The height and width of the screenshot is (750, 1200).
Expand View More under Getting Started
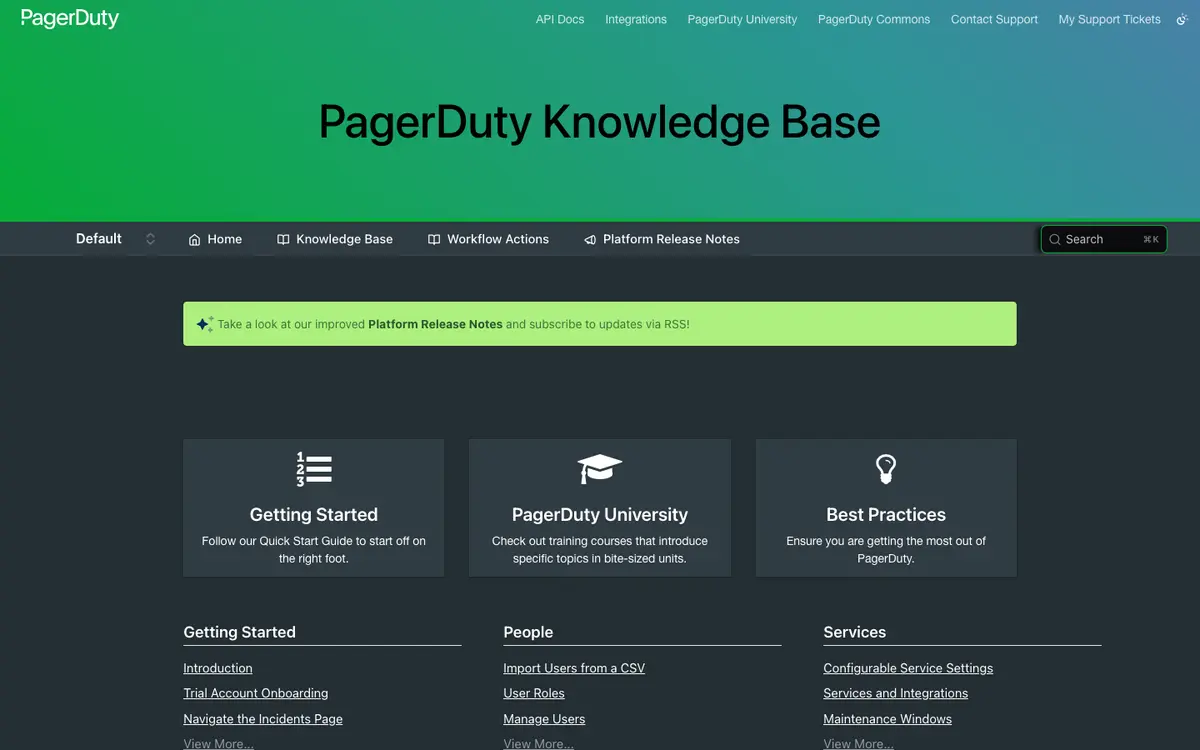[218, 744]
